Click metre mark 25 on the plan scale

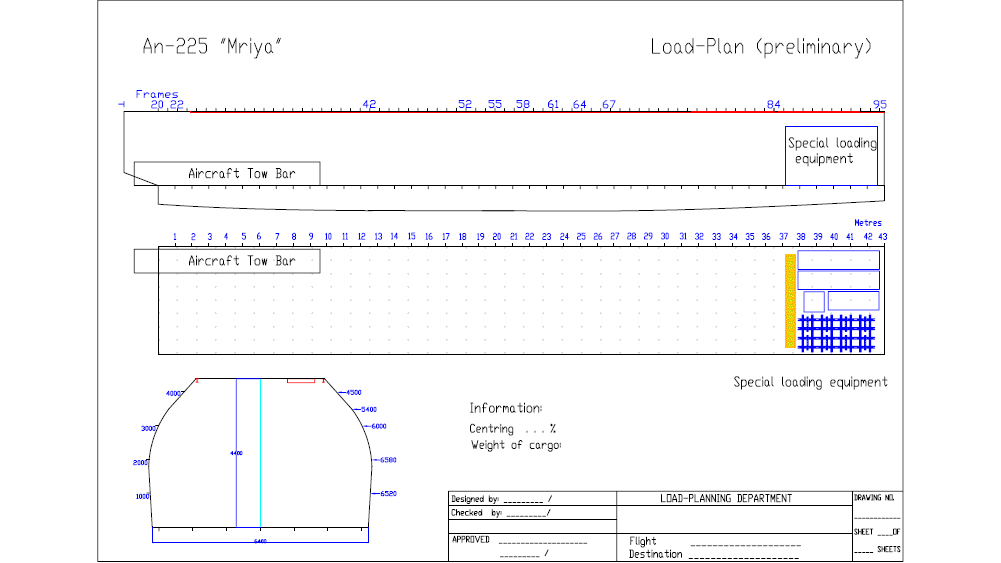pyautogui.click(x=581, y=236)
